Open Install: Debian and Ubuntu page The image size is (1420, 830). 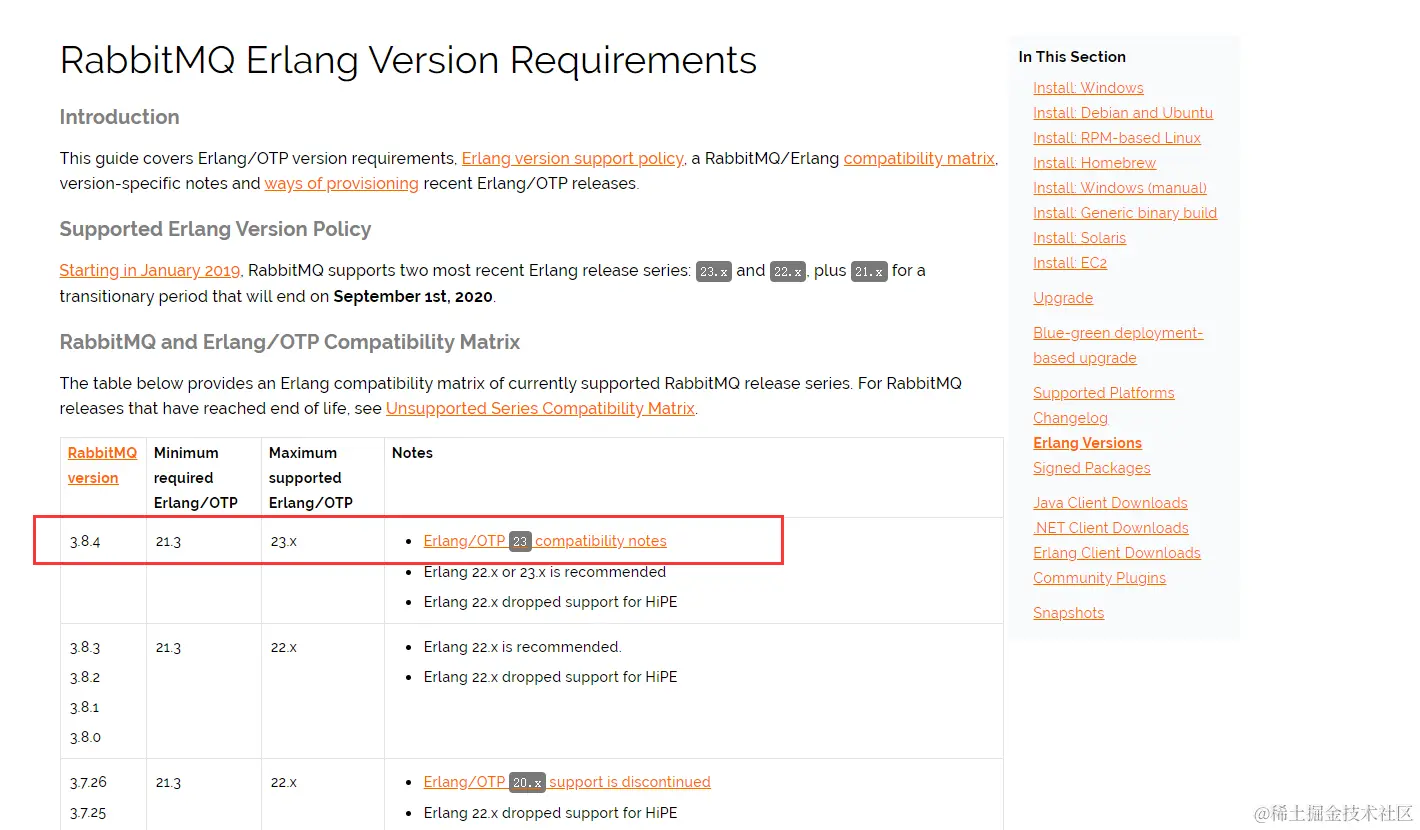click(x=1123, y=113)
